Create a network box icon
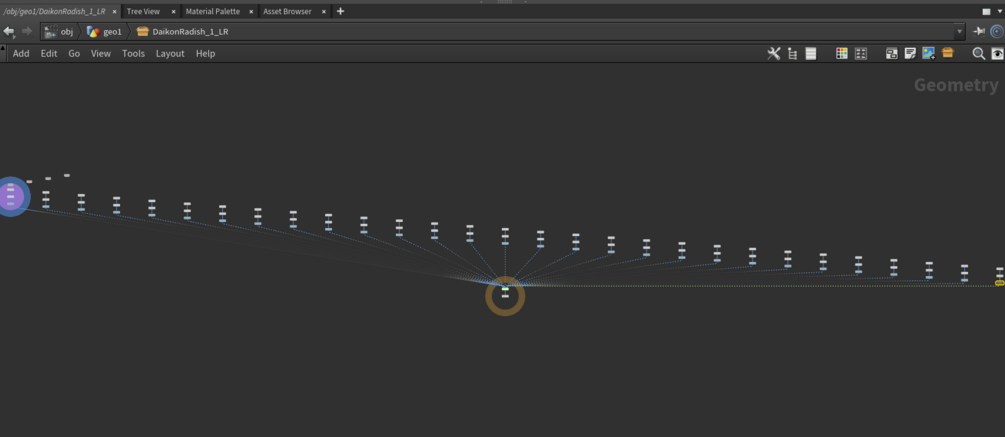The width and height of the screenshot is (1005, 437). (892, 54)
